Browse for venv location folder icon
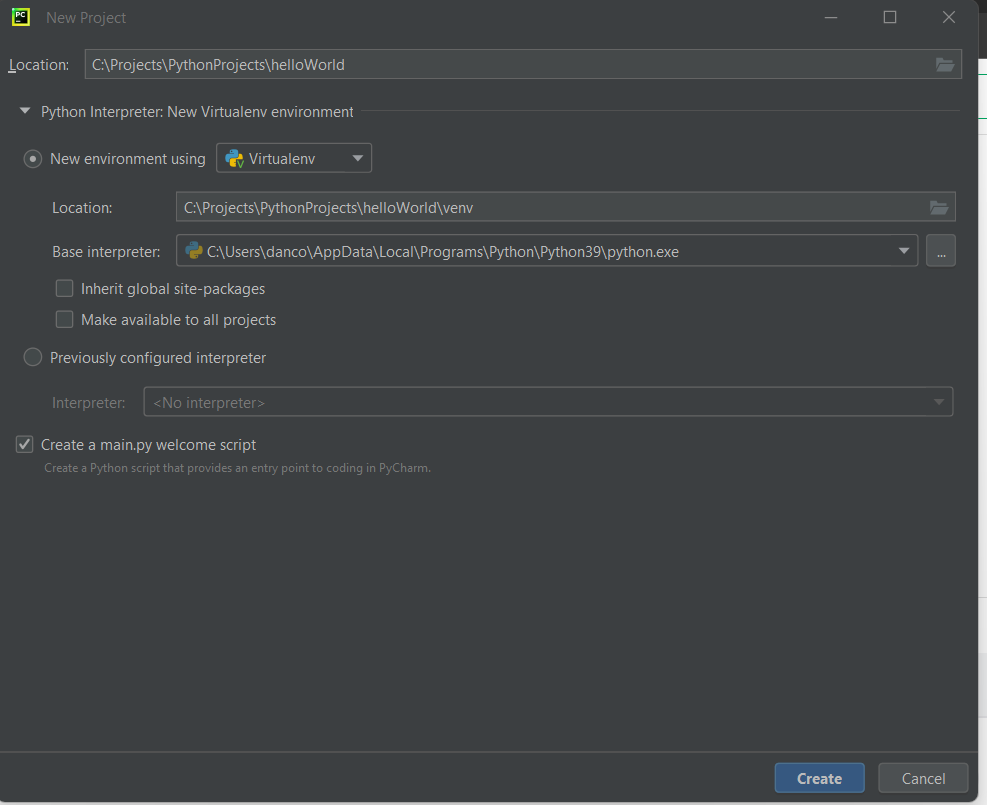Viewport: 987px width, 805px height. point(939,208)
